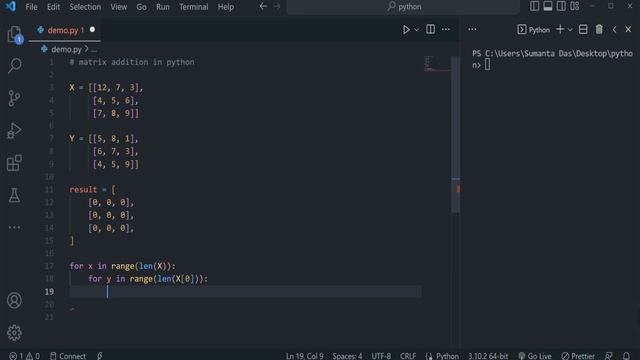The width and height of the screenshot is (640, 360).
Task: Show additional activity bar views ellipsis
Action: 14,227
